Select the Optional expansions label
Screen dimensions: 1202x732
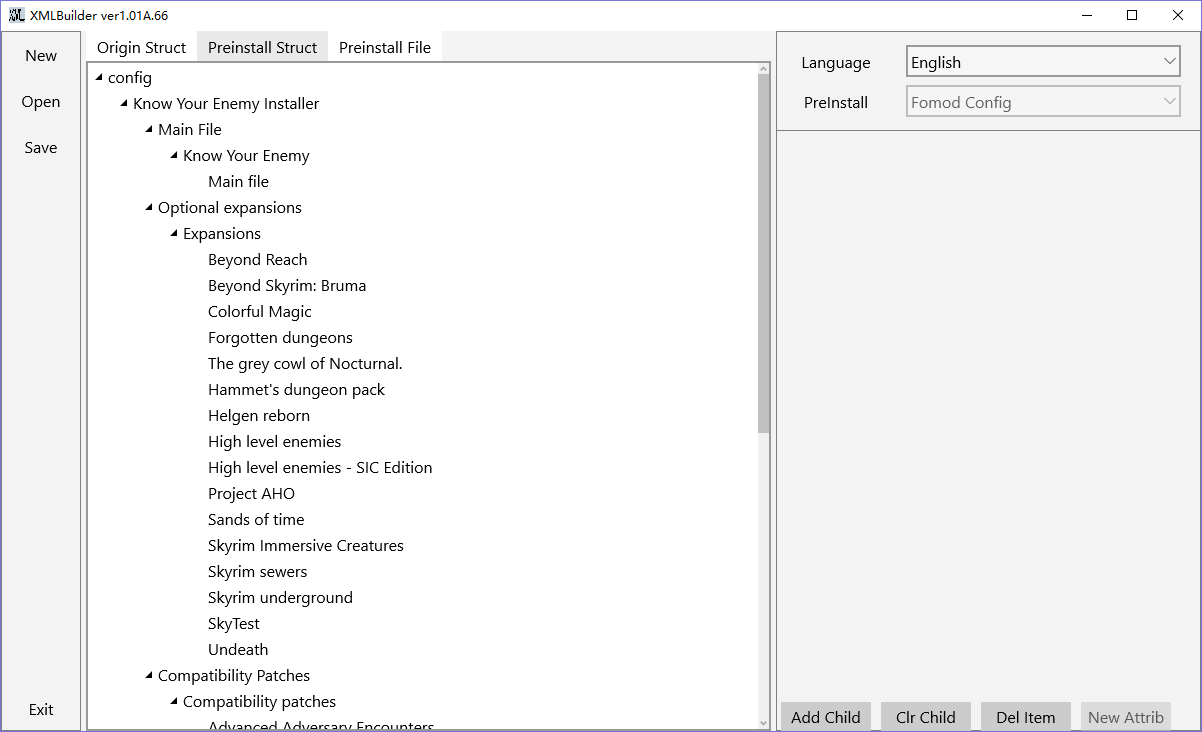(x=230, y=208)
